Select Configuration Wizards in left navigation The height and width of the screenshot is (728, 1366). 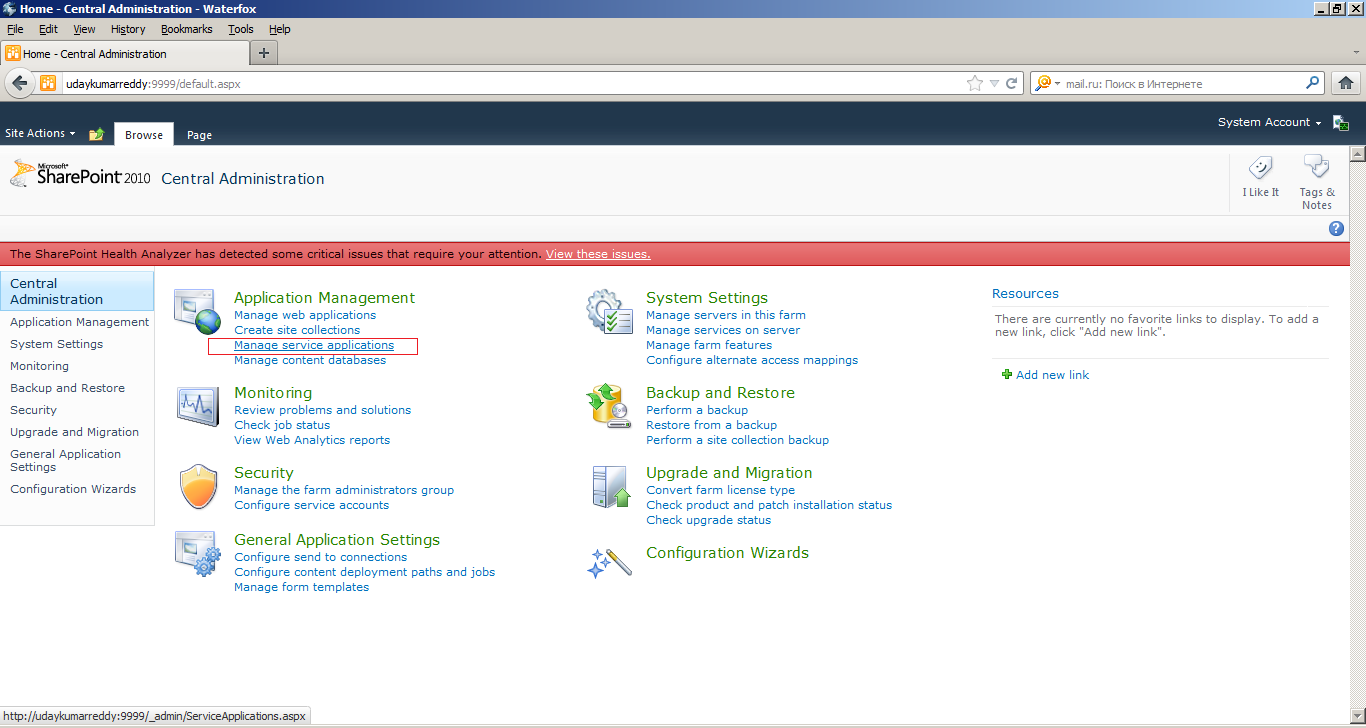click(x=73, y=489)
